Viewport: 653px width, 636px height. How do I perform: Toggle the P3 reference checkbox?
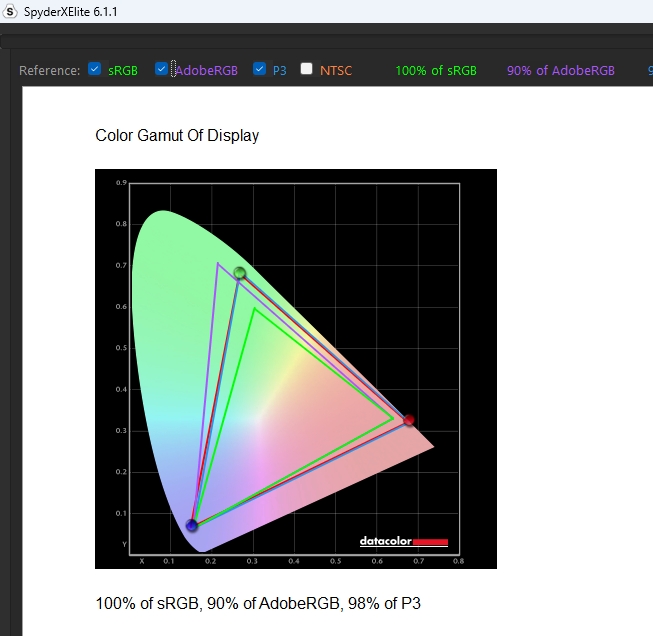pyautogui.click(x=260, y=70)
